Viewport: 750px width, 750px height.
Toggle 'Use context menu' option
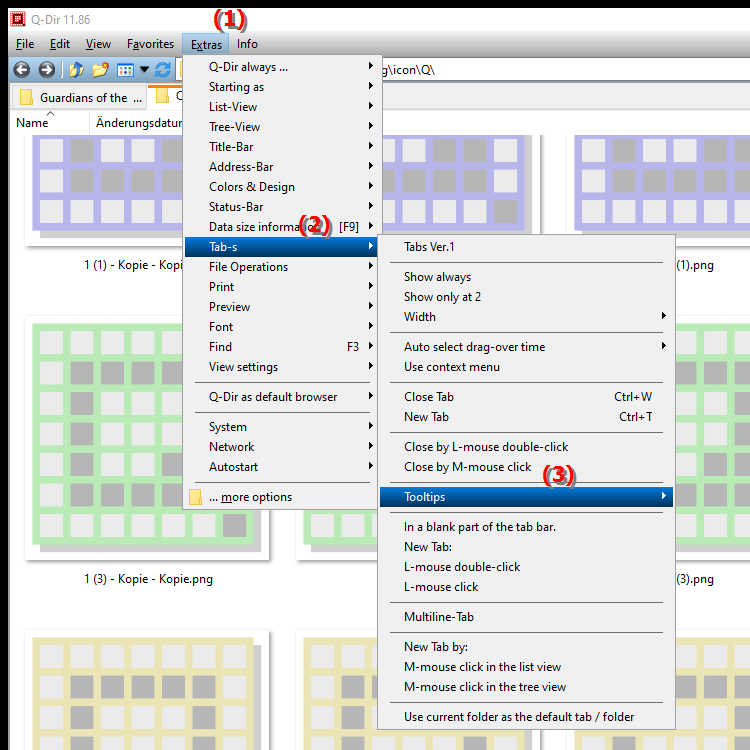point(526,367)
